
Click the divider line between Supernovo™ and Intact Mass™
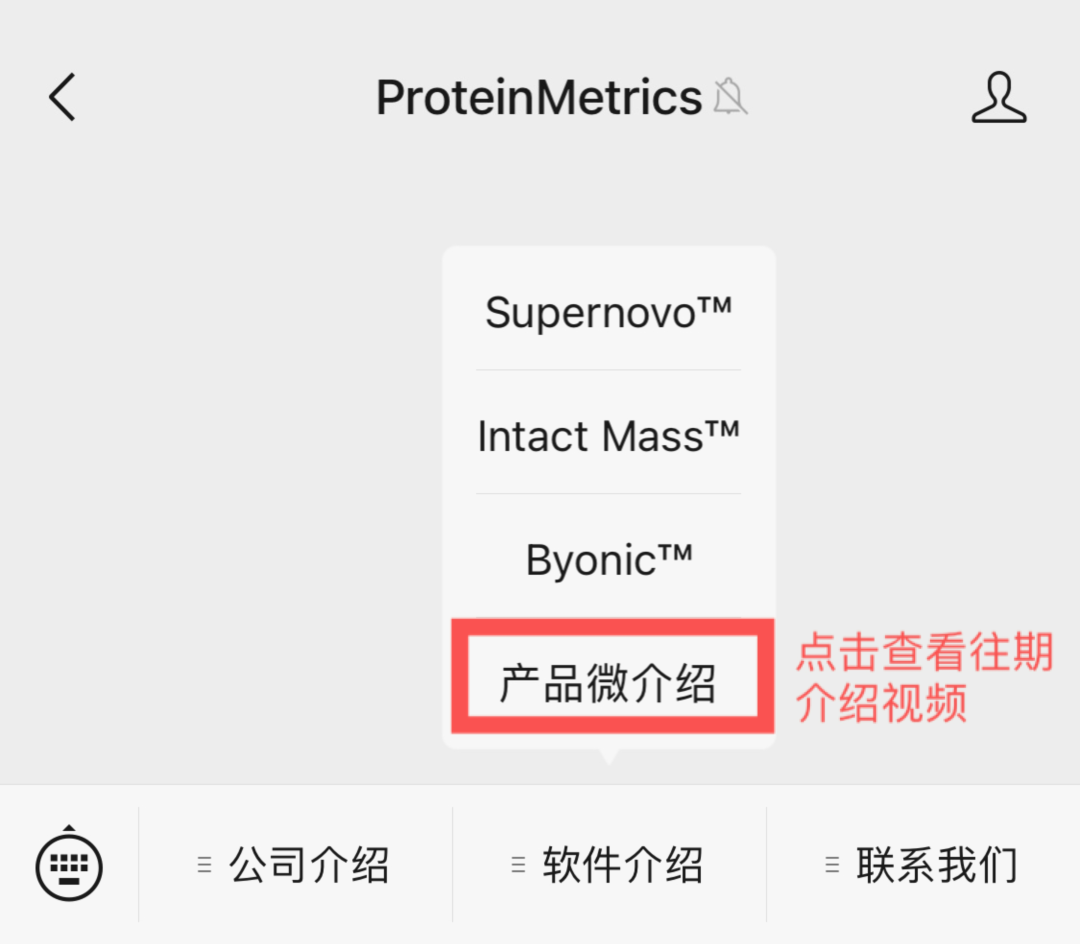click(608, 370)
